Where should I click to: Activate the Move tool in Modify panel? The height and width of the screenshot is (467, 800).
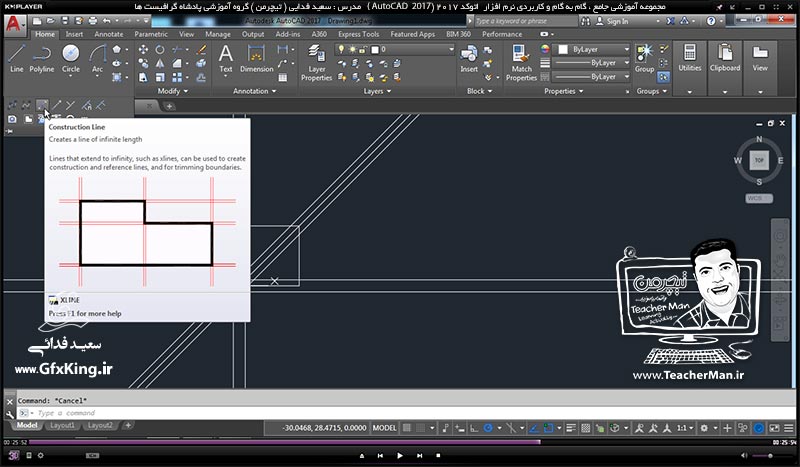pos(143,50)
